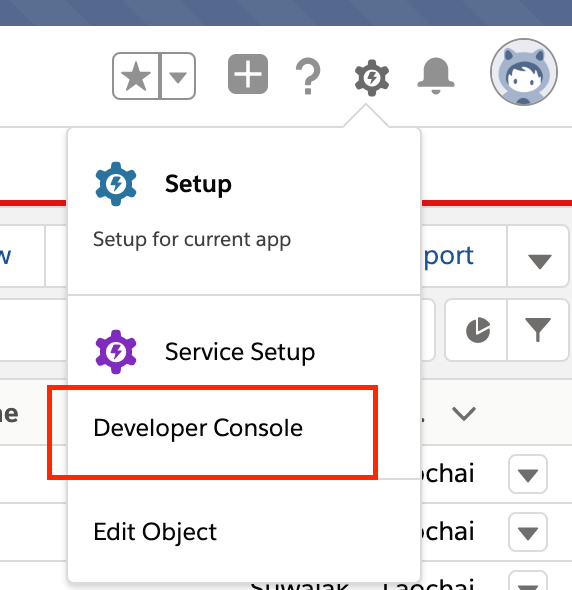The width and height of the screenshot is (572, 590).
Task: Open the favorites list dropdown arrow
Action: point(178,76)
